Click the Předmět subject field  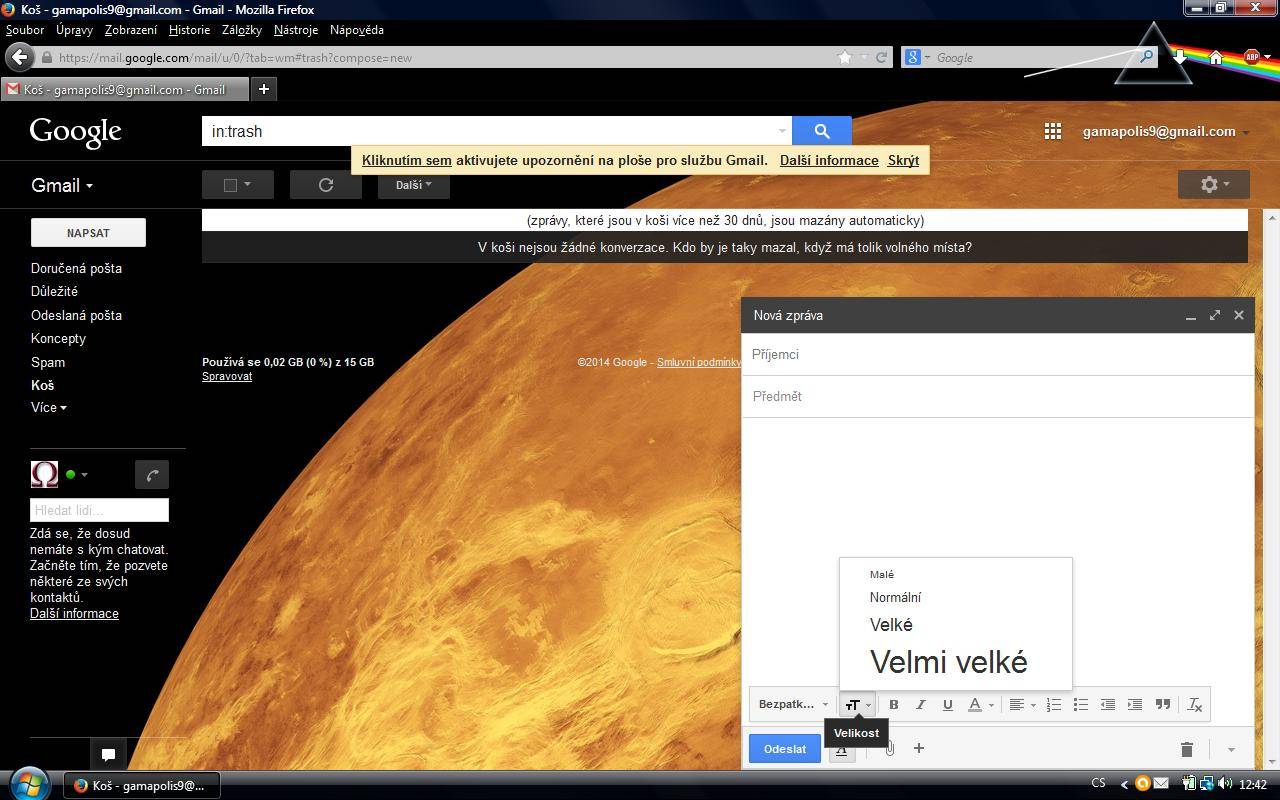(x=998, y=396)
